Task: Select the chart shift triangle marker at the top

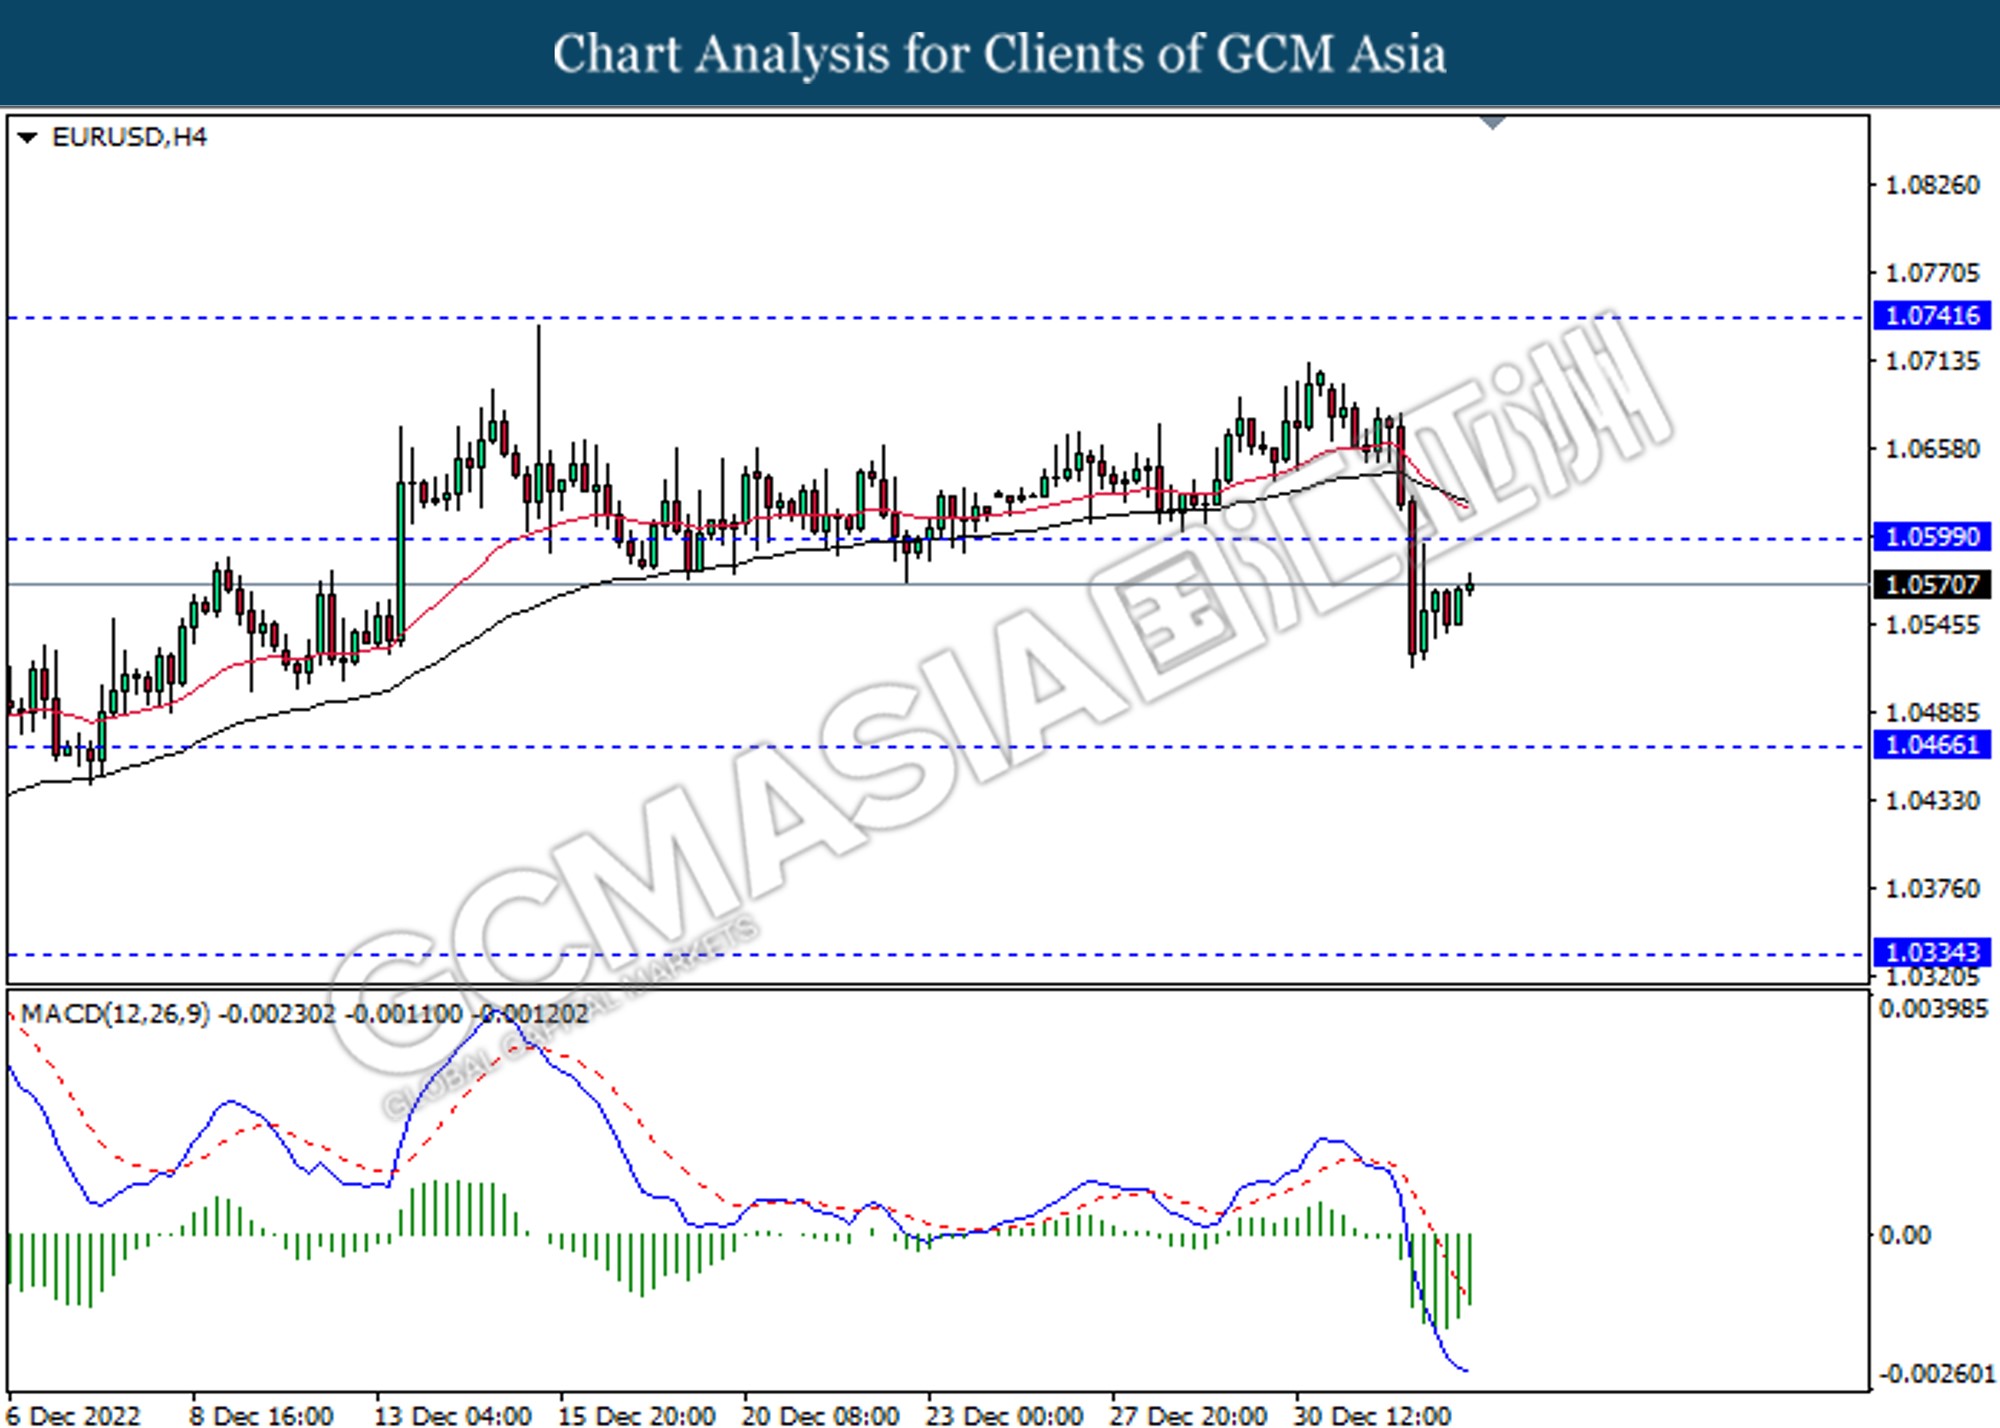Action: (x=1492, y=123)
